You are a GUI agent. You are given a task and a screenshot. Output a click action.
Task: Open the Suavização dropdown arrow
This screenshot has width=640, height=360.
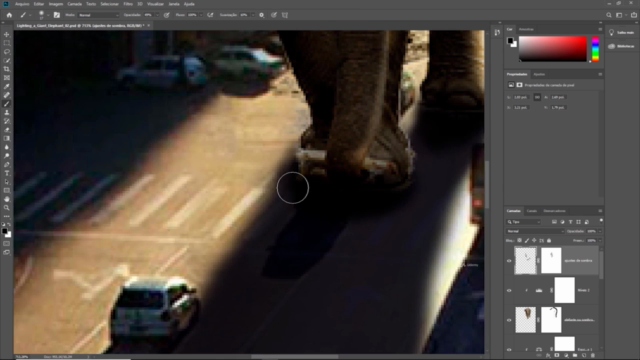[x=252, y=15]
